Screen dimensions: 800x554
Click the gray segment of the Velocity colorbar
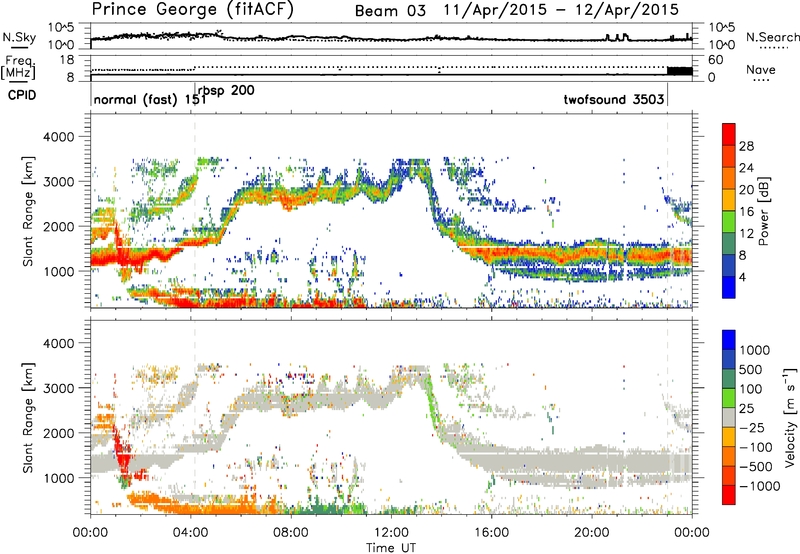click(x=729, y=417)
